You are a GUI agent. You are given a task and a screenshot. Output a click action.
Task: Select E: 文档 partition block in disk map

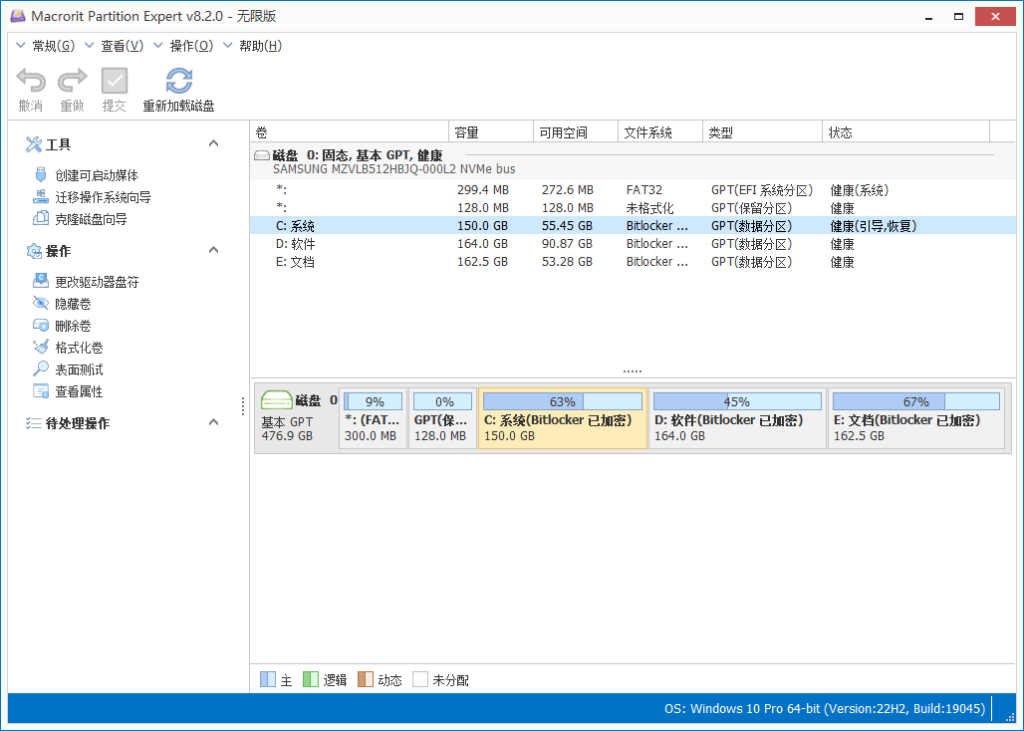coord(916,418)
